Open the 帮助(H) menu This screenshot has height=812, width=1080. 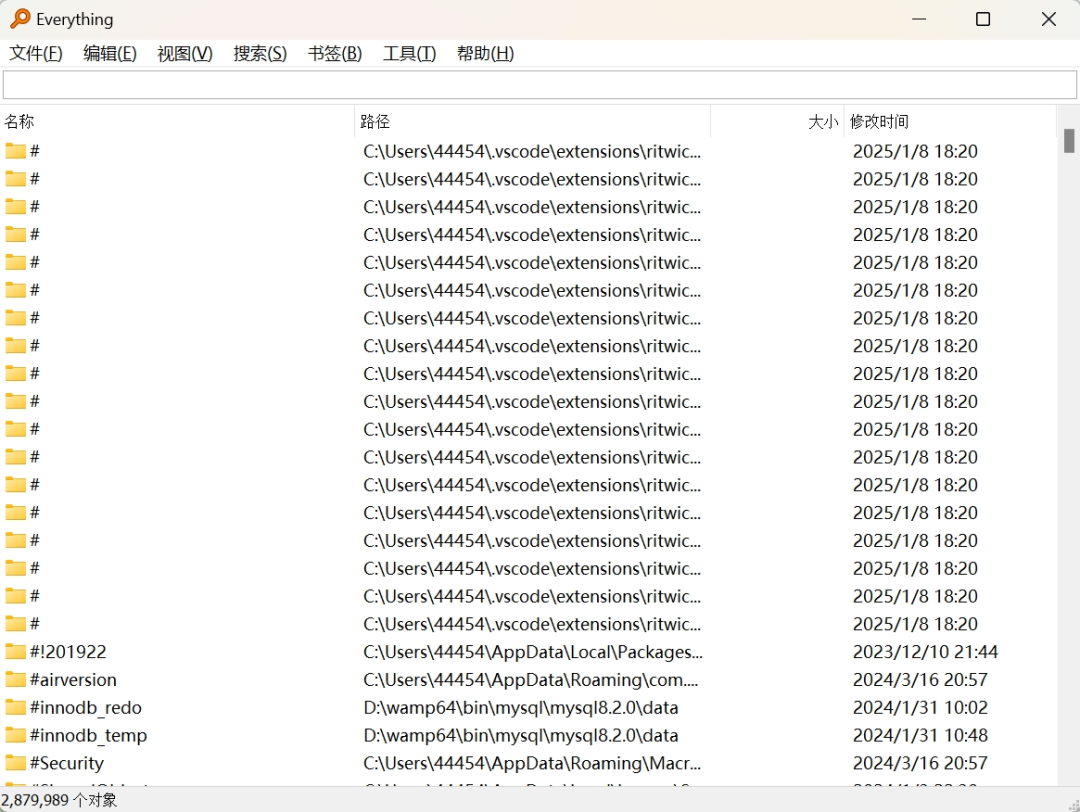[x=486, y=53]
